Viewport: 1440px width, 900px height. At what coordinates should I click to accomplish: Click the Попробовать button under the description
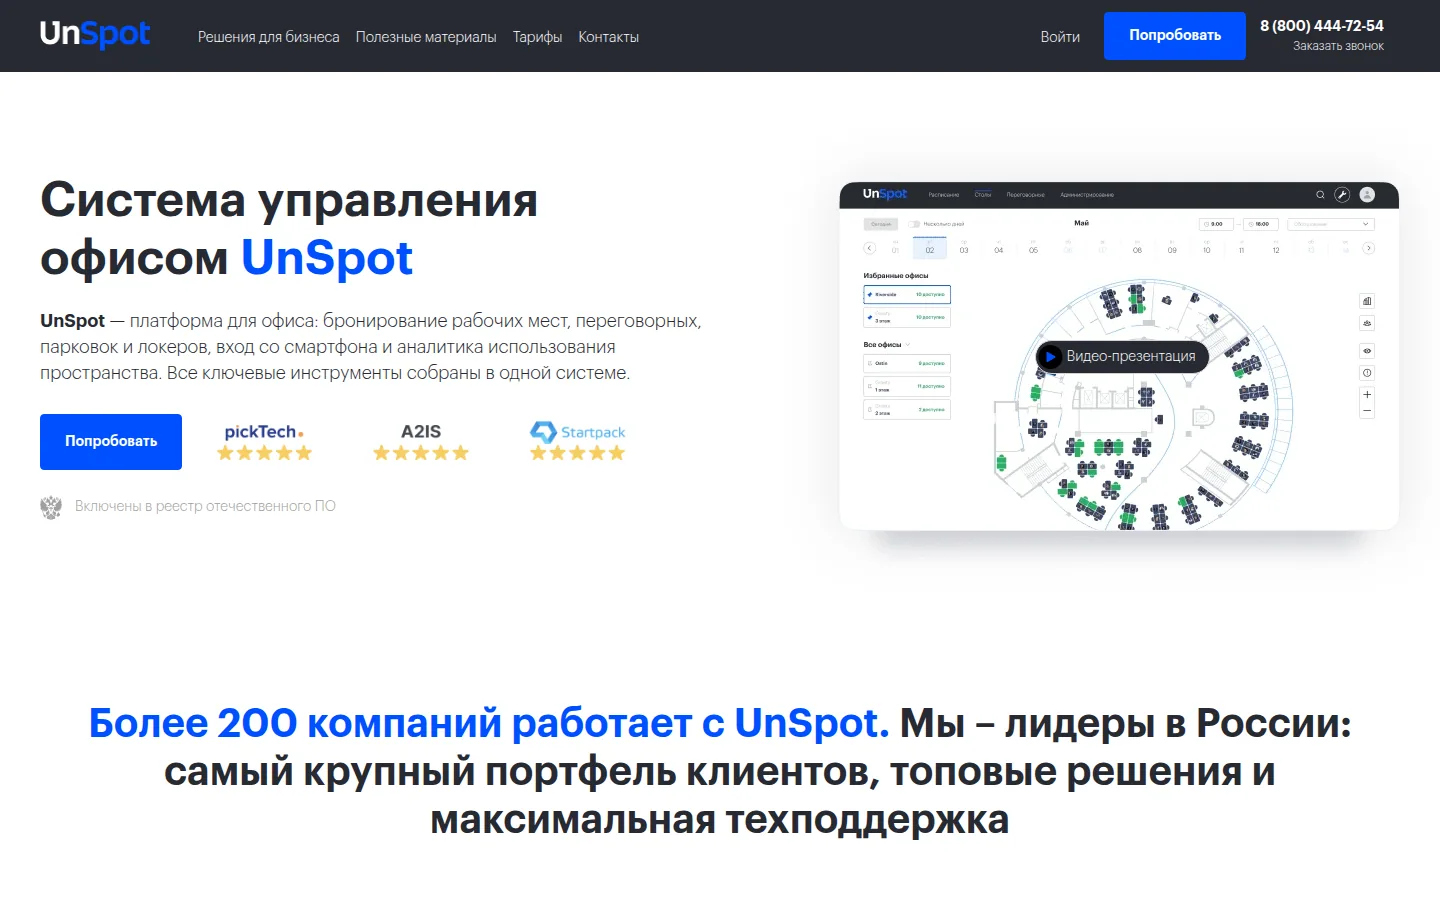(x=111, y=442)
